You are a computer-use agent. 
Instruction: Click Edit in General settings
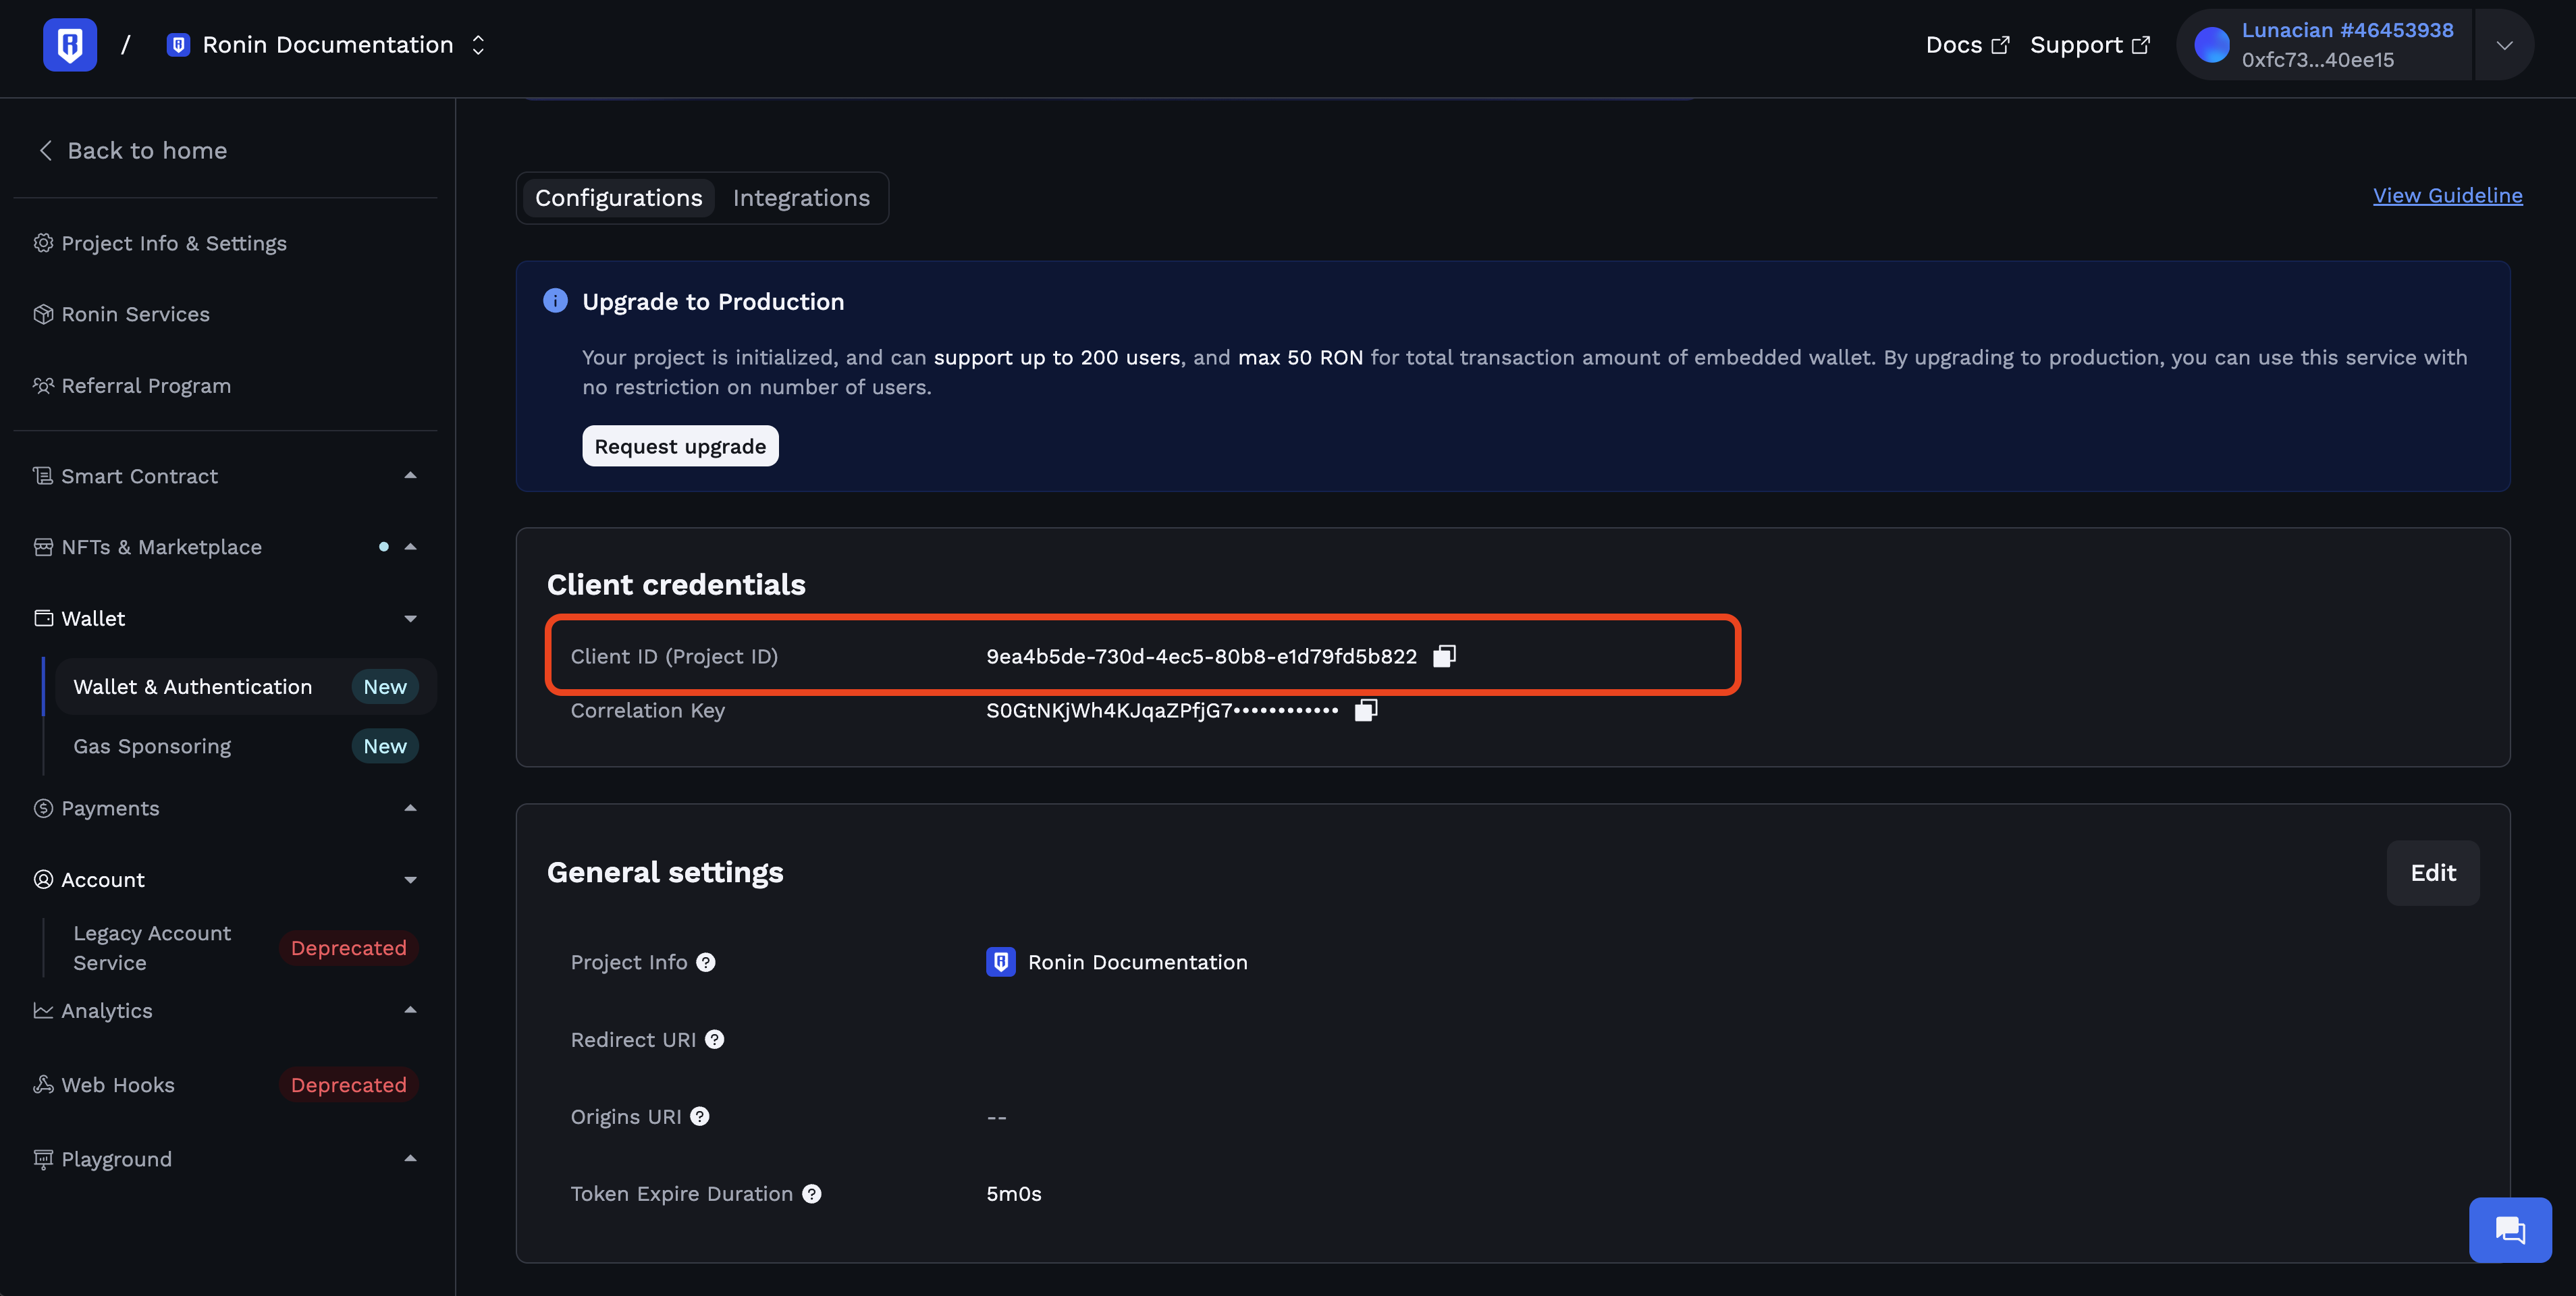pos(2433,873)
